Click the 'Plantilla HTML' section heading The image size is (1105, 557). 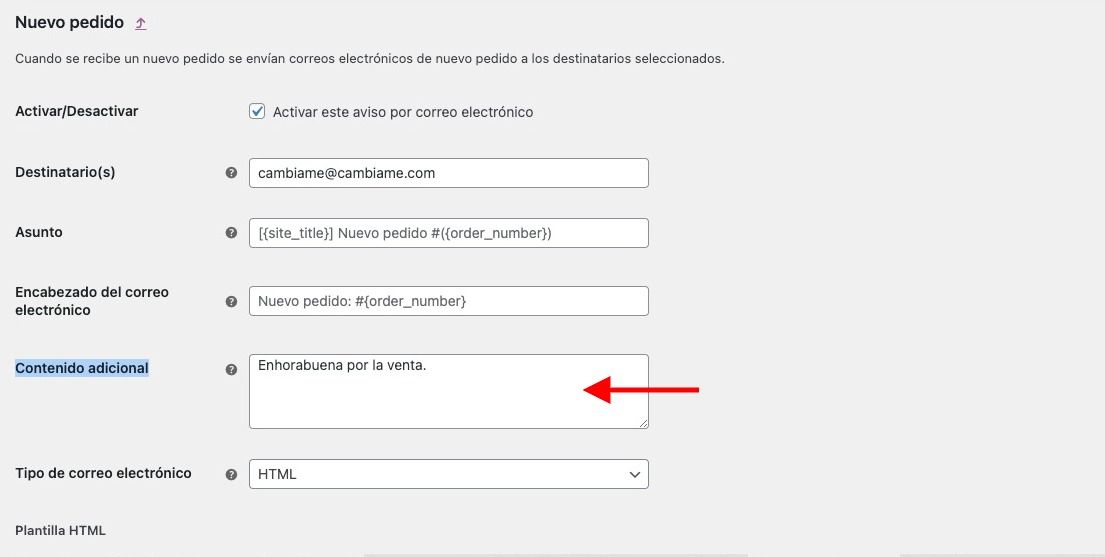(60, 530)
